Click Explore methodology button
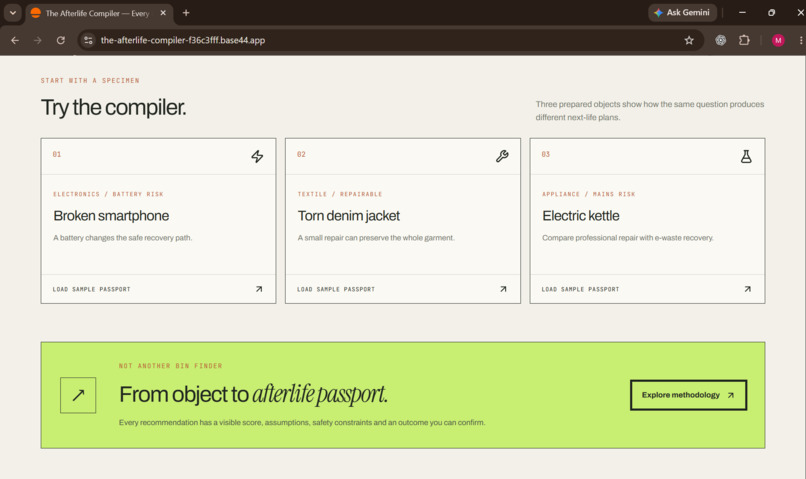Screen dimensions: 806x479 (x=688, y=395)
